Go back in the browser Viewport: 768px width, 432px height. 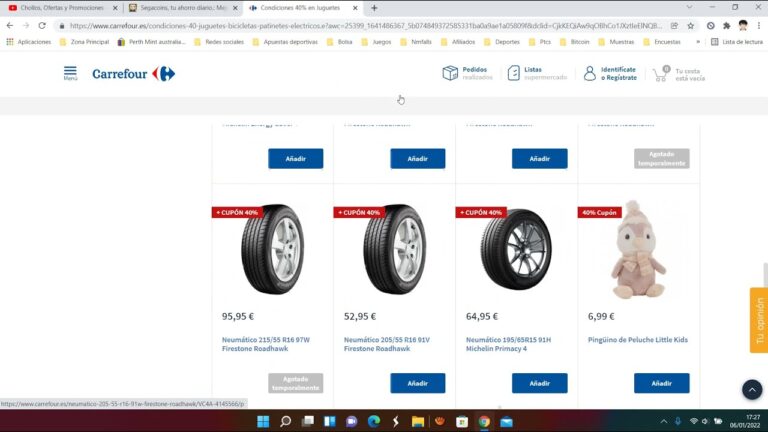pos(10,25)
